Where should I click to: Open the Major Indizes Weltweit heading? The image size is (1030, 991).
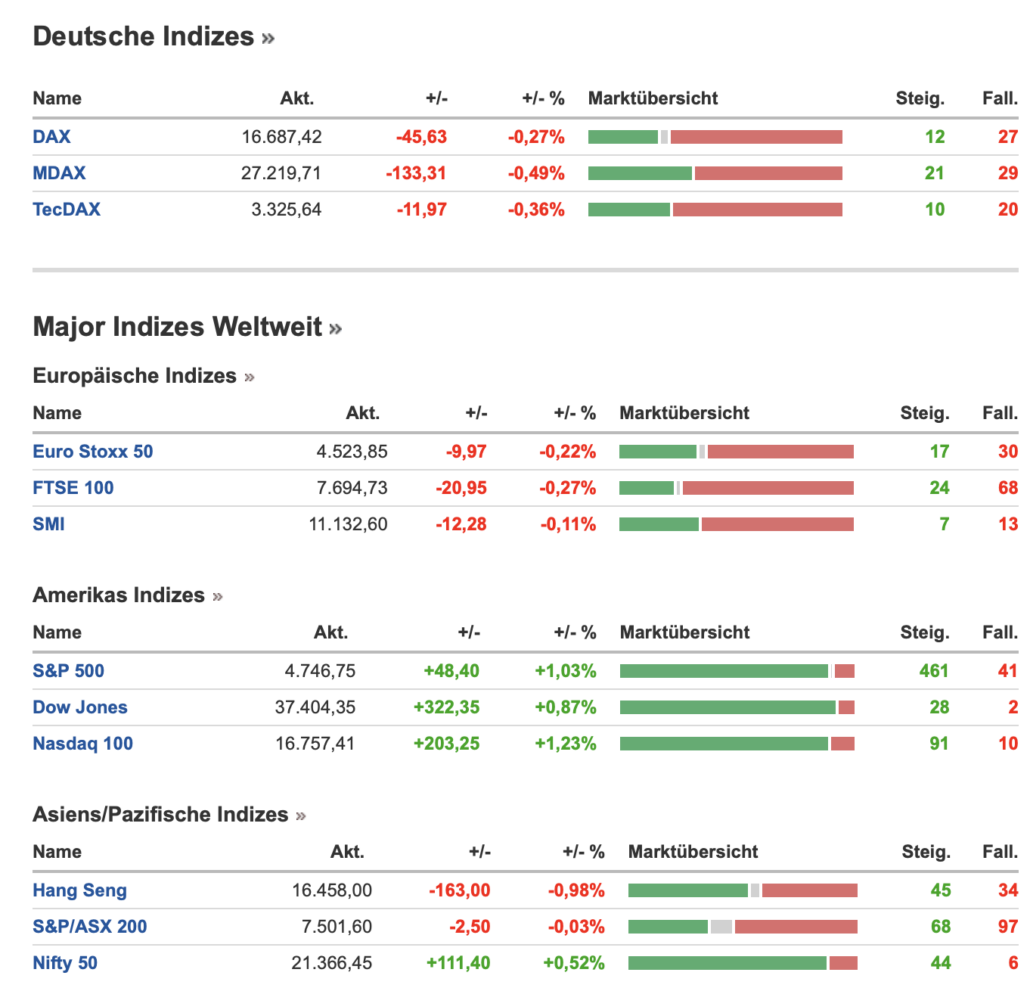tap(187, 327)
